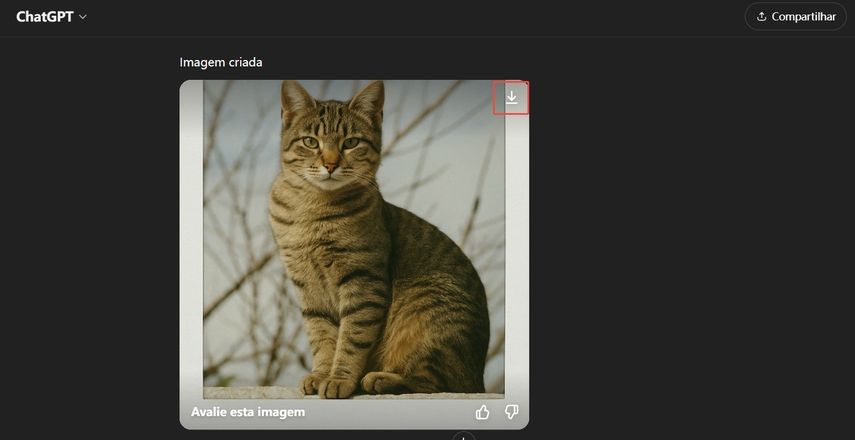Click the share arrow icon in Compartilhar
855x440 pixels.
point(762,17)
